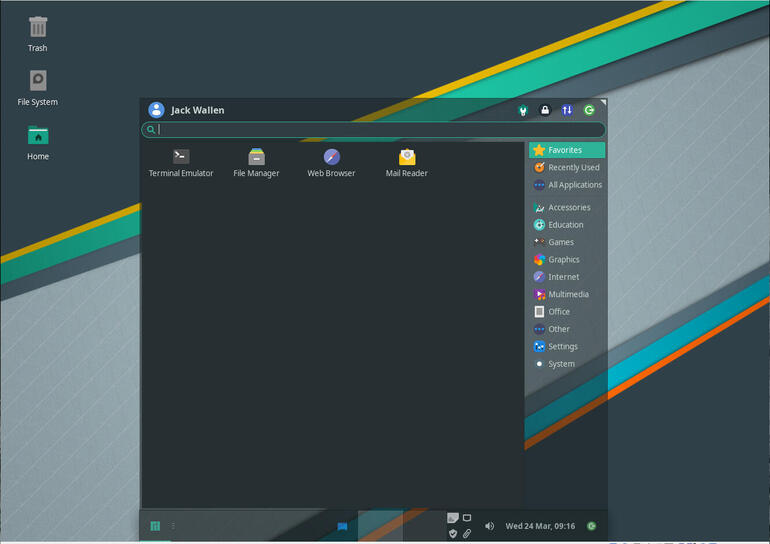Open the settings manager icon in menu header
The height and width of the screenshot is (544, 770).
click(523, 110)
